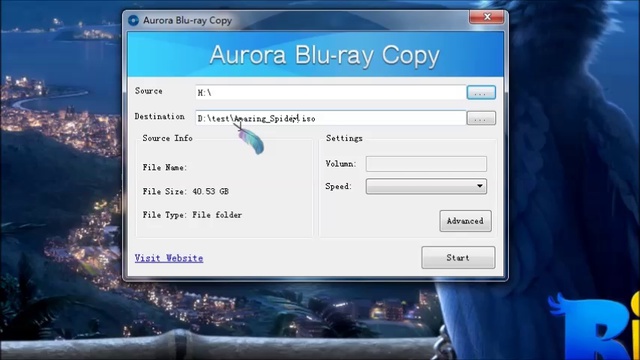Click the Aurora Blu-ray Copy banner heading
The image size is (640, 360).
coord(324,55)
